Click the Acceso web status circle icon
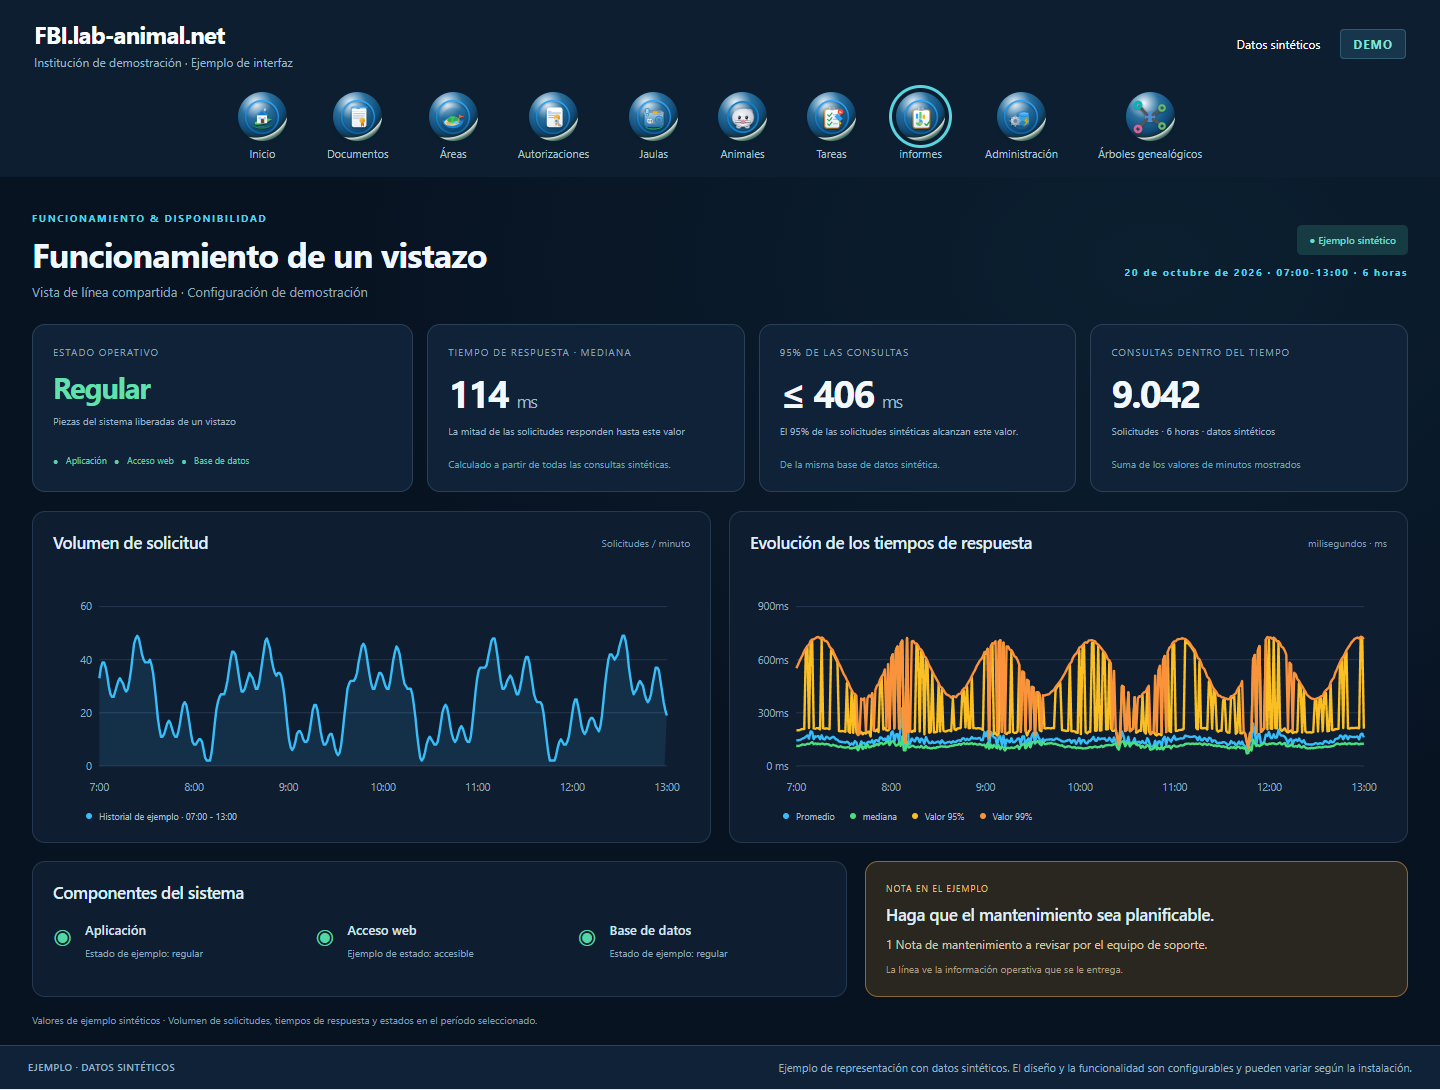 pos(325,938)
